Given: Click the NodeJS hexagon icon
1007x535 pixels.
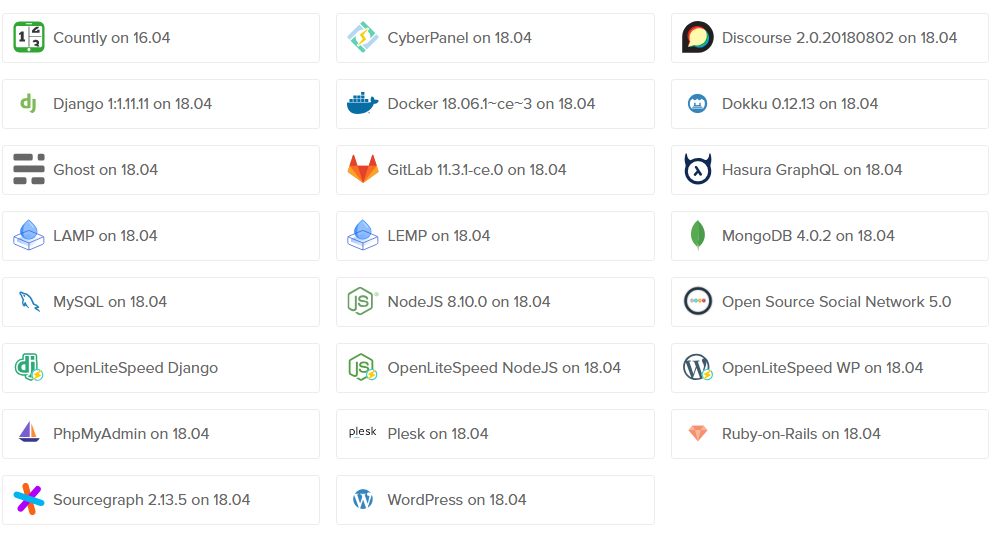Looking at the screenshot, I should (362, 301).
